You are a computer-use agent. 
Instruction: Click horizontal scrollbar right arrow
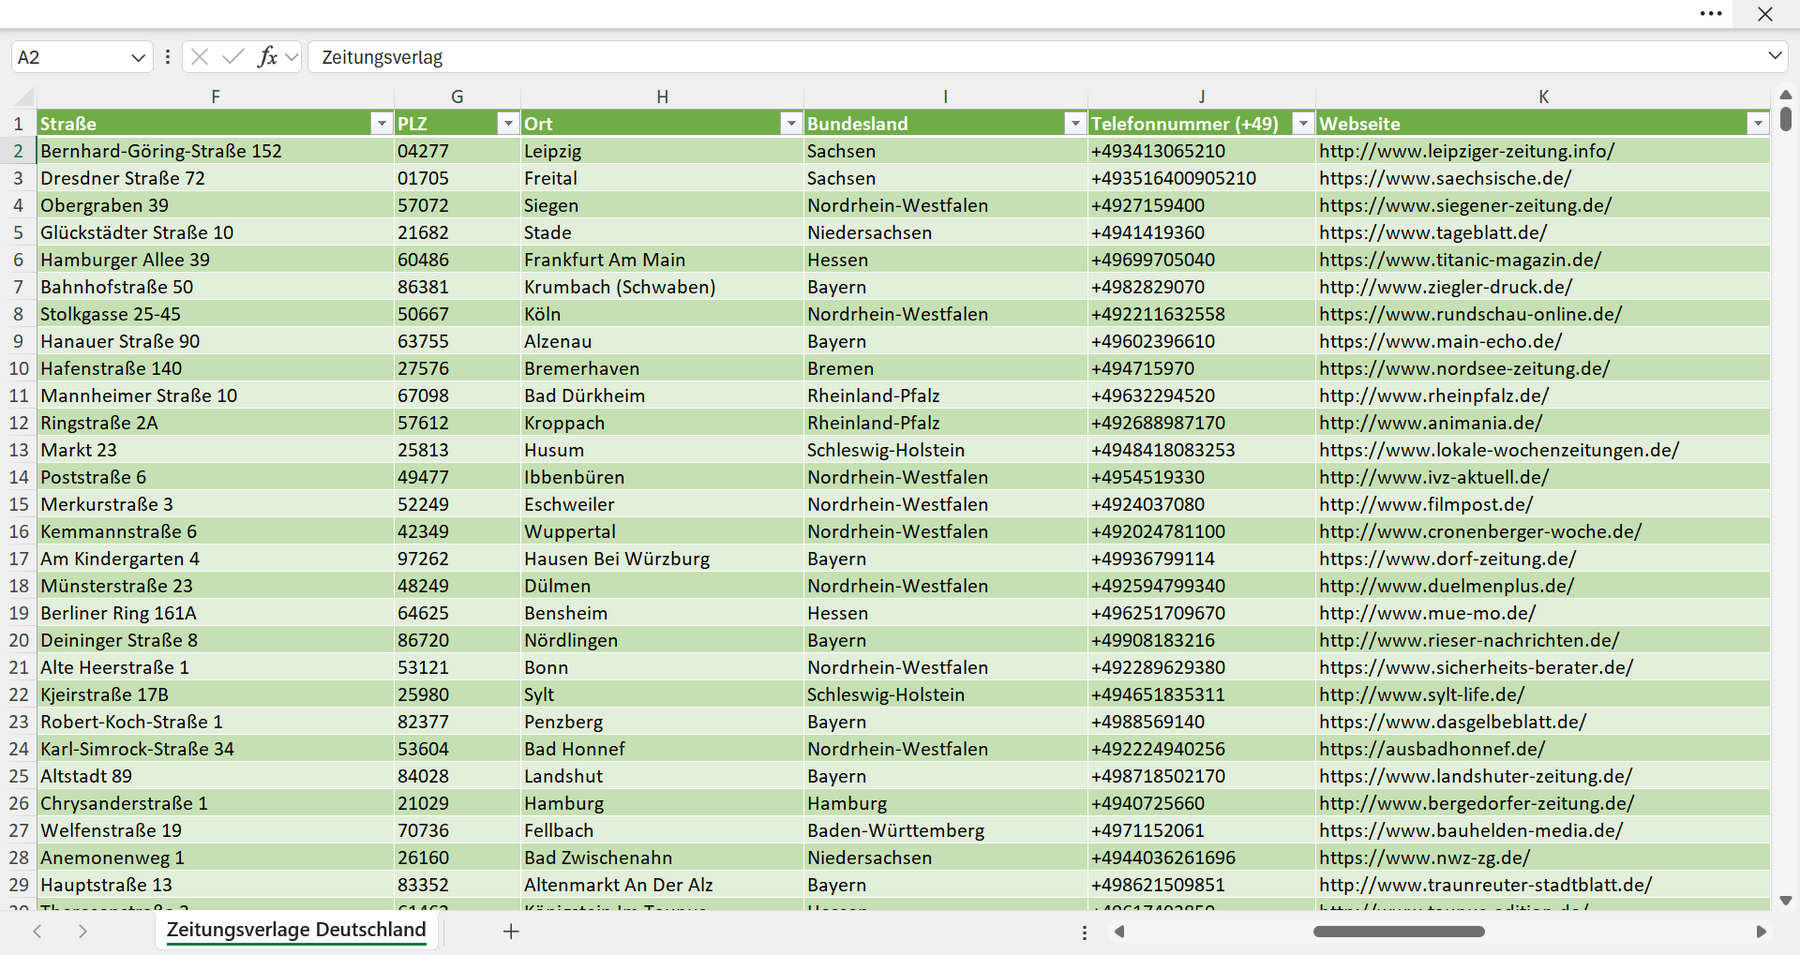[1761, 932]
